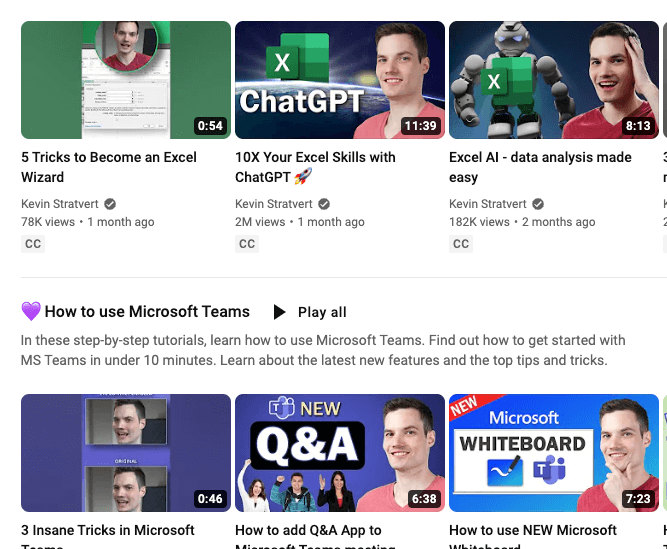Play the Excel AI robot thumbnail video

click(553, 80)
